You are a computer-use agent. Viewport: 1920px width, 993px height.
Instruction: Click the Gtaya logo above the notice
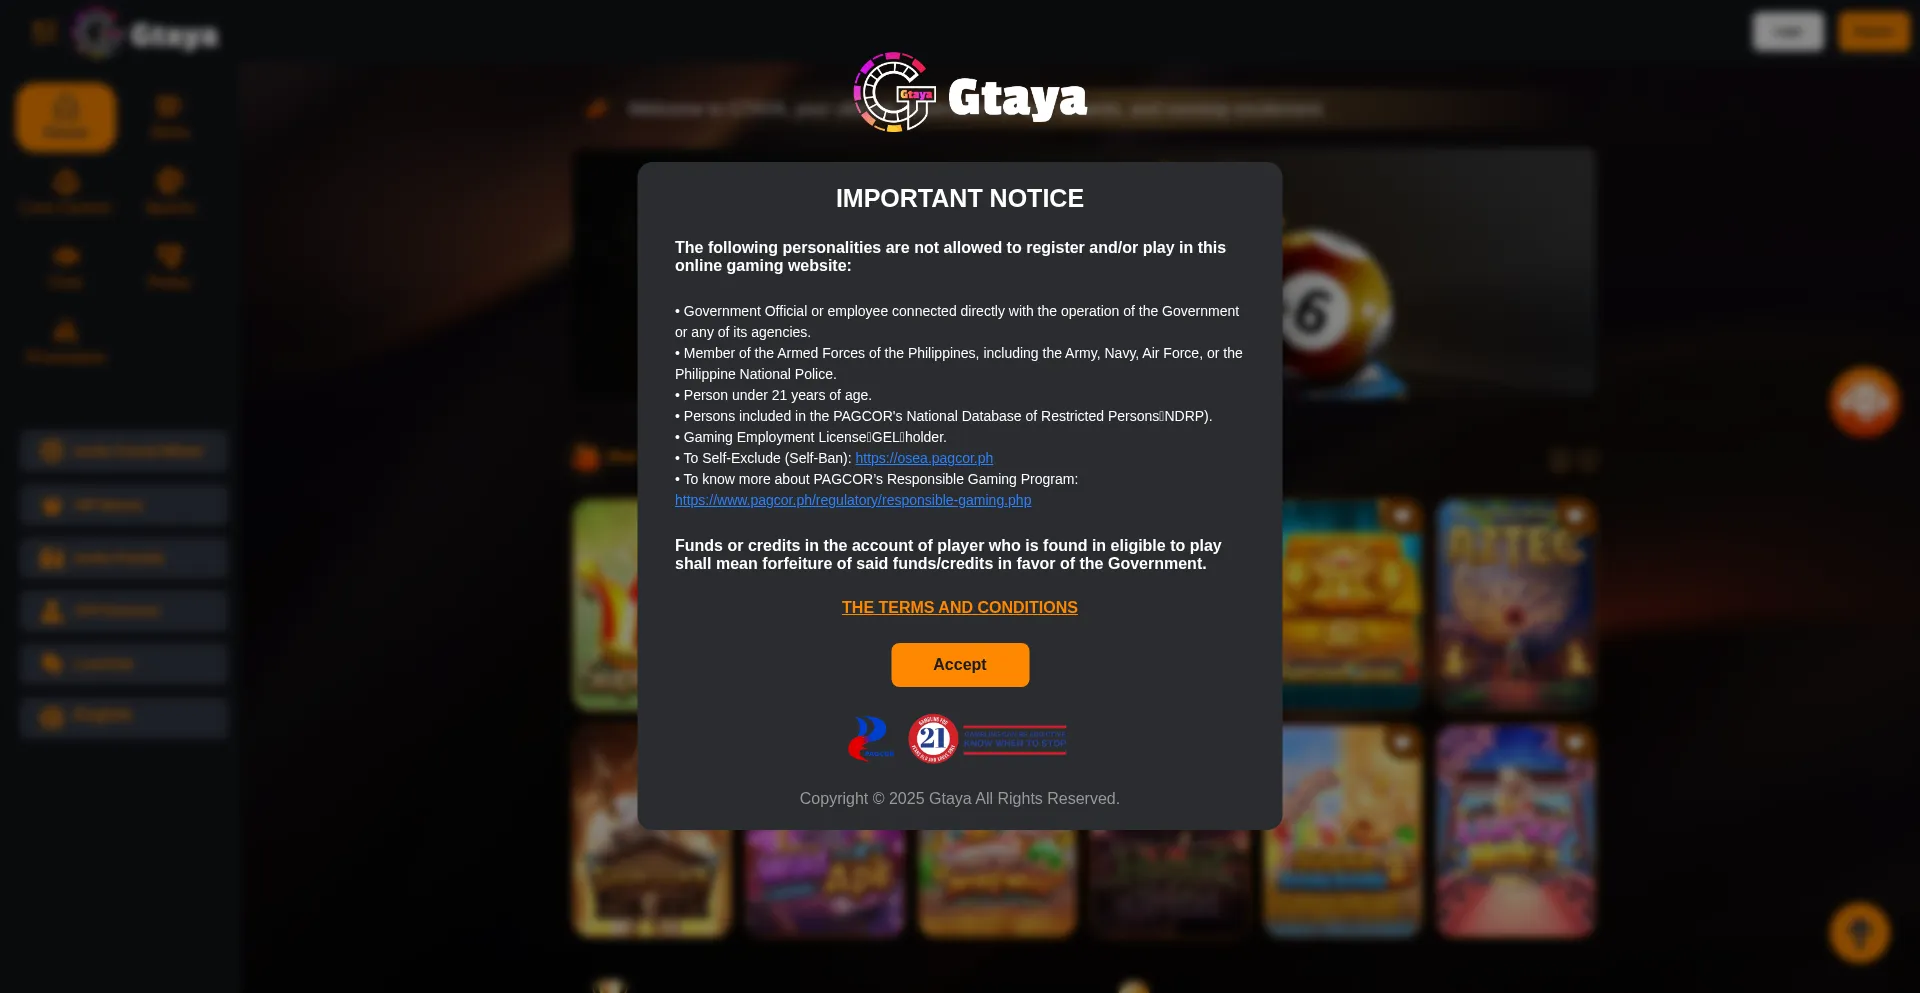pyautogui.click(x=970, y=93)
